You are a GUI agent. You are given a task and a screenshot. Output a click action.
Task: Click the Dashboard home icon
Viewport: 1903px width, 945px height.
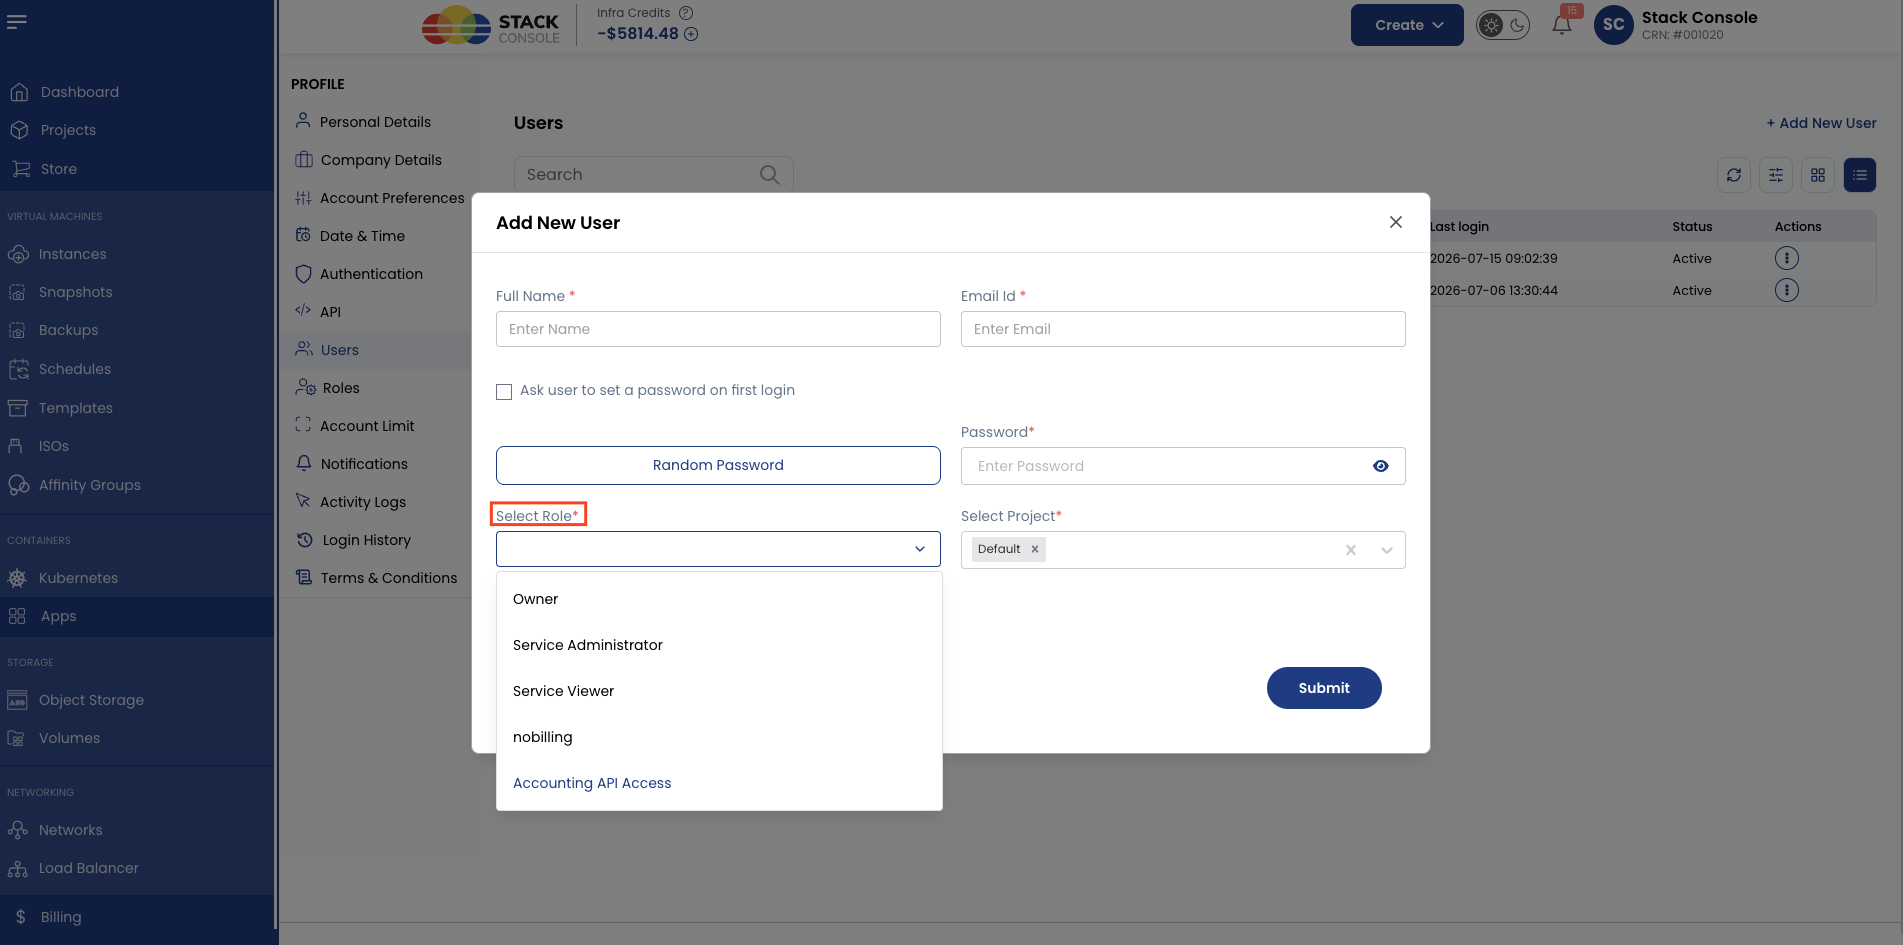tap(19, 92)
